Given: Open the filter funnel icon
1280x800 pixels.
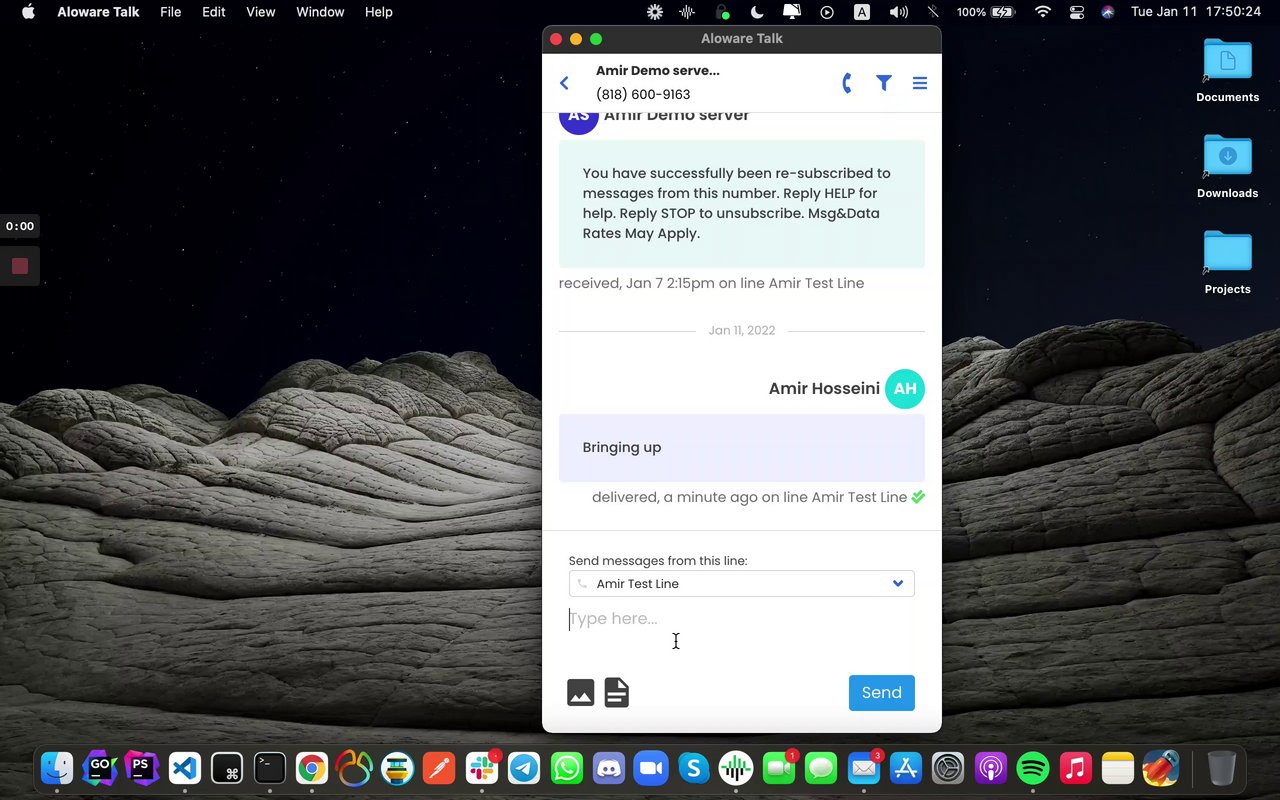Looking at the screenshot, I should [884, 83].
